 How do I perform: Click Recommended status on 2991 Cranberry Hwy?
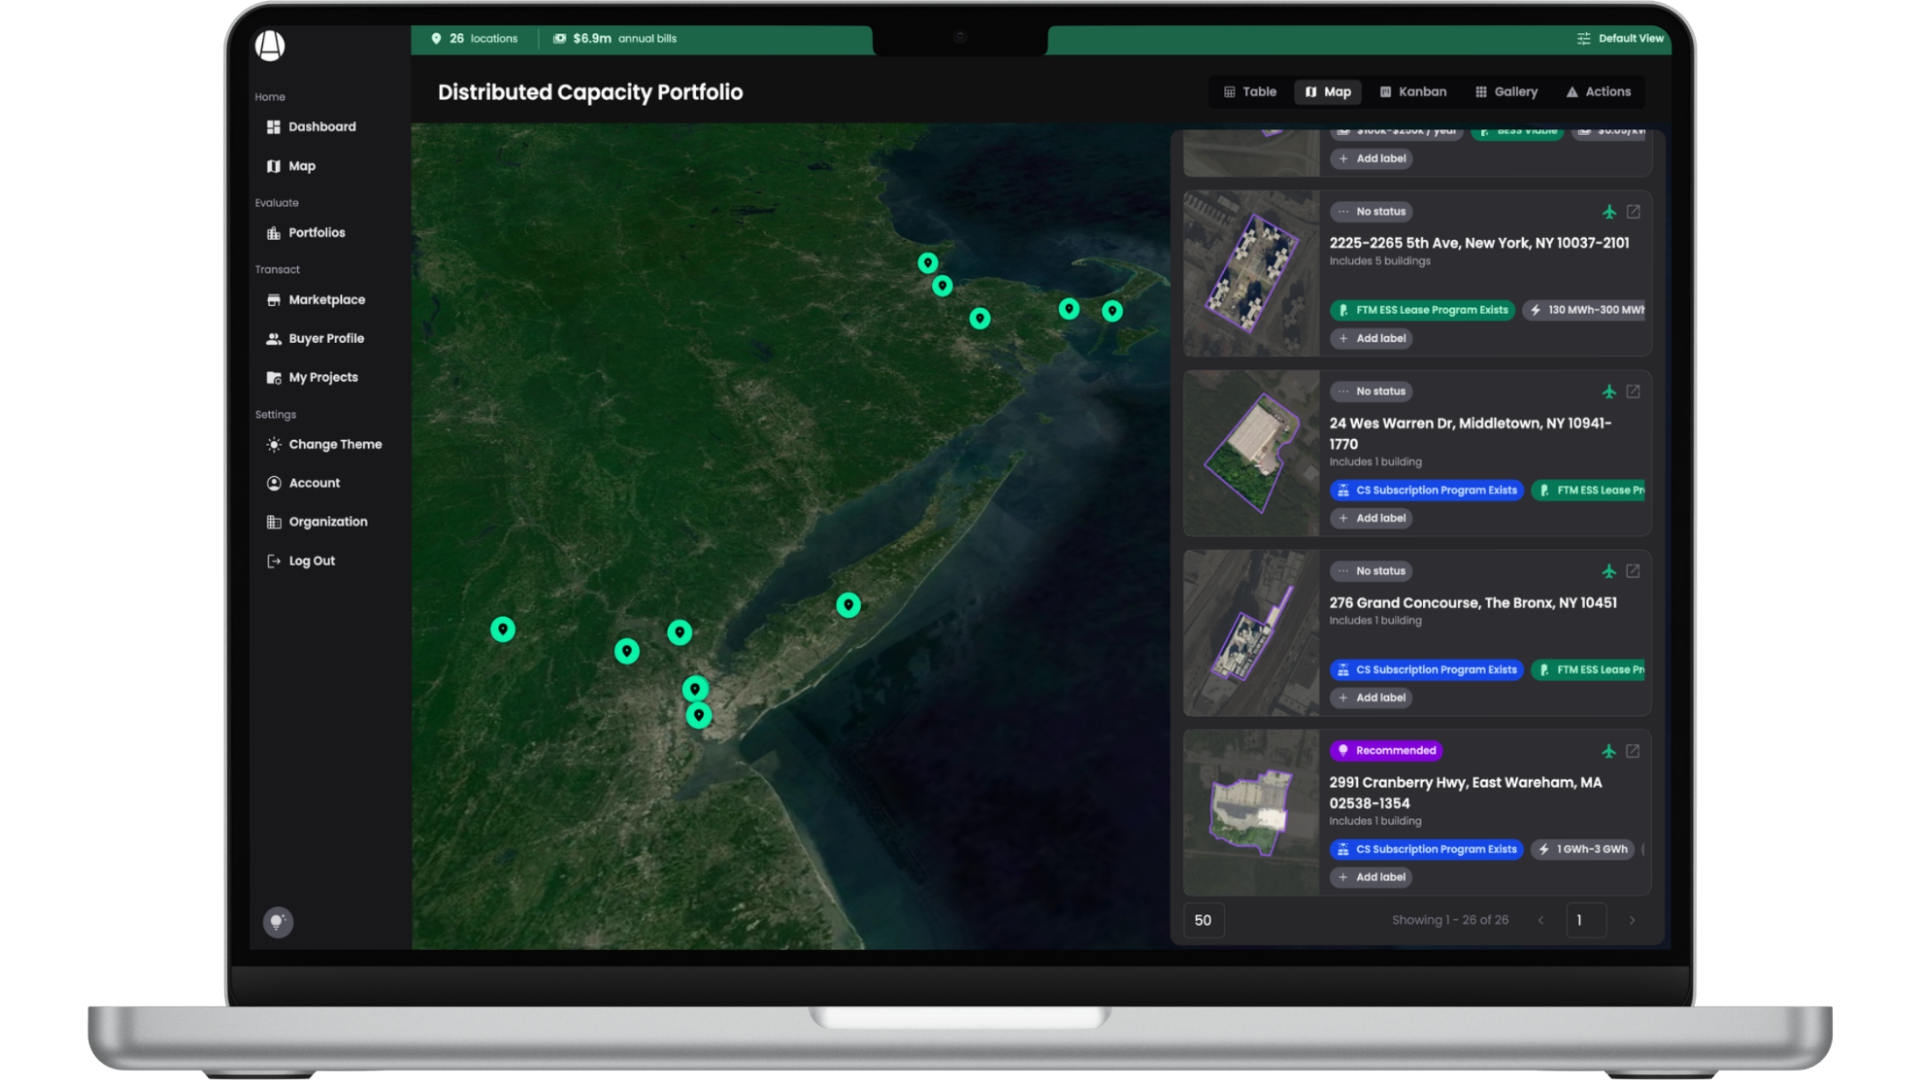point(1386,751)
